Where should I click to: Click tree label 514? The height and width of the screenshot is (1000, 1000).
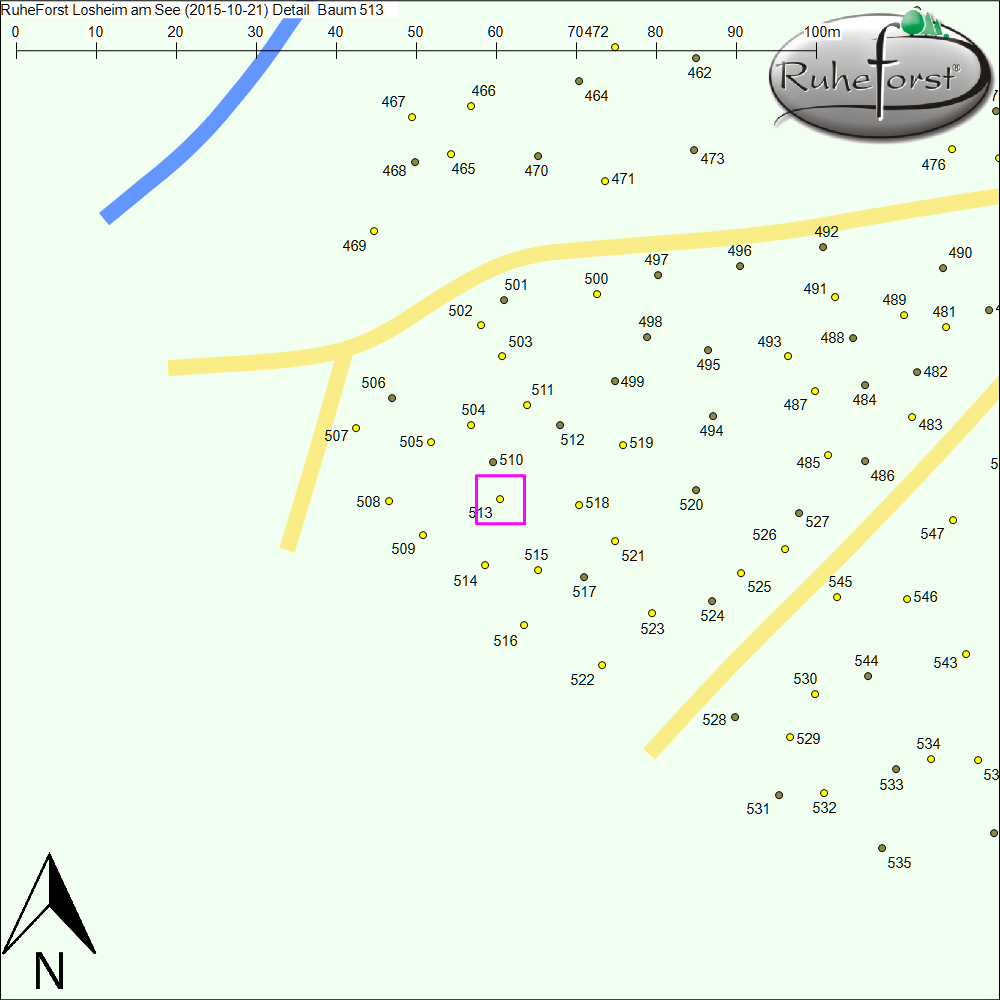pos(465,581)
